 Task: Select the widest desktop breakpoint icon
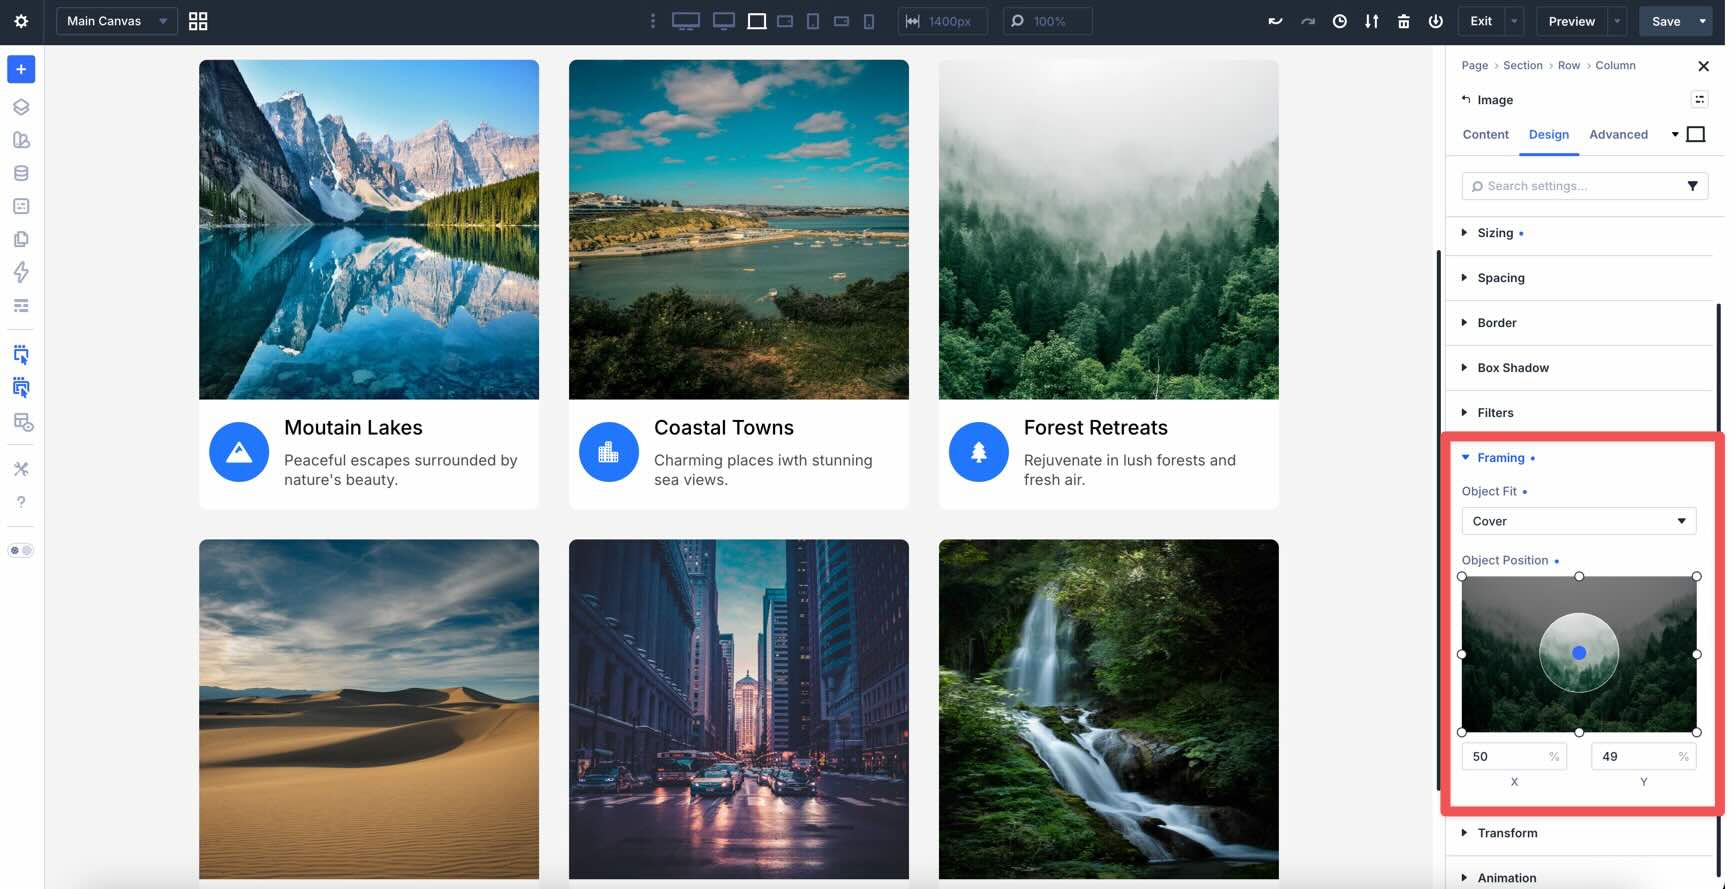click(x=686, y=21)
